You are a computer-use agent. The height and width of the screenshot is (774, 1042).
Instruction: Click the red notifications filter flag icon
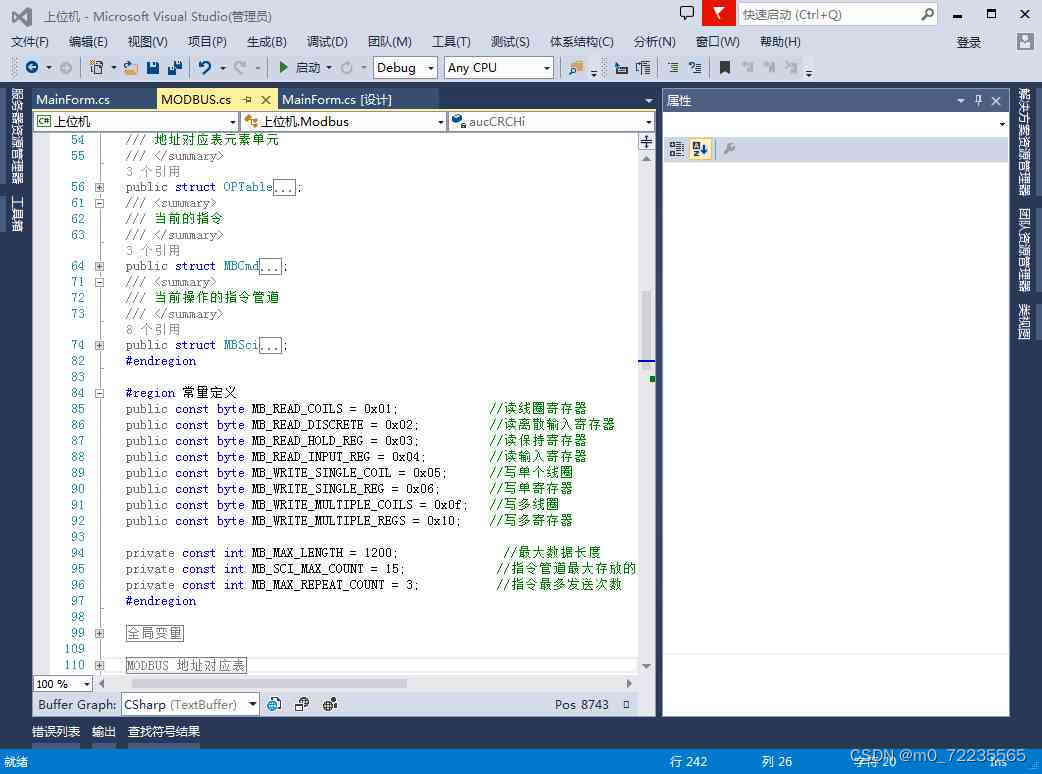coord(718,13)
